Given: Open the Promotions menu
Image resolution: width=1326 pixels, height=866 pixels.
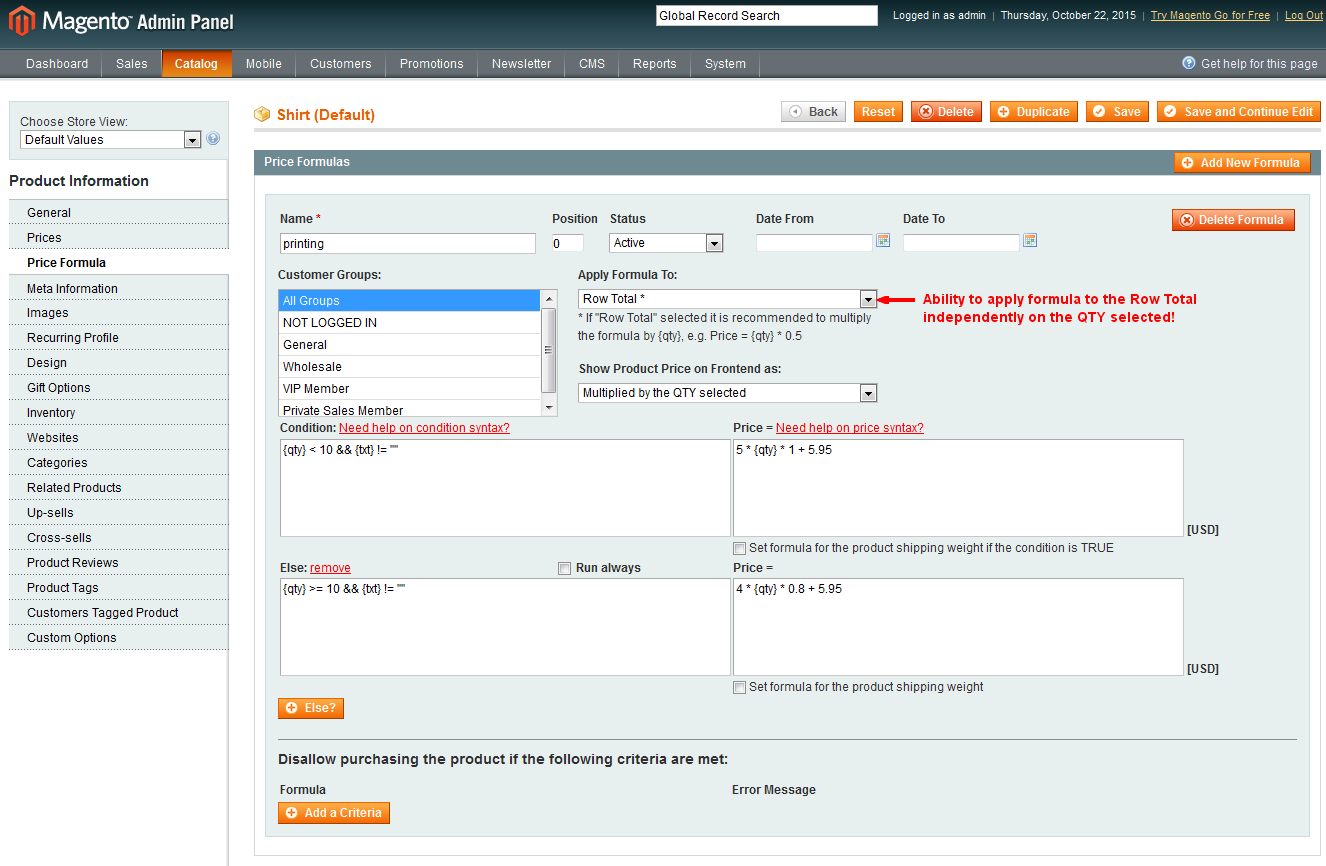Looking at the screenshot, I should click(431, 63).
